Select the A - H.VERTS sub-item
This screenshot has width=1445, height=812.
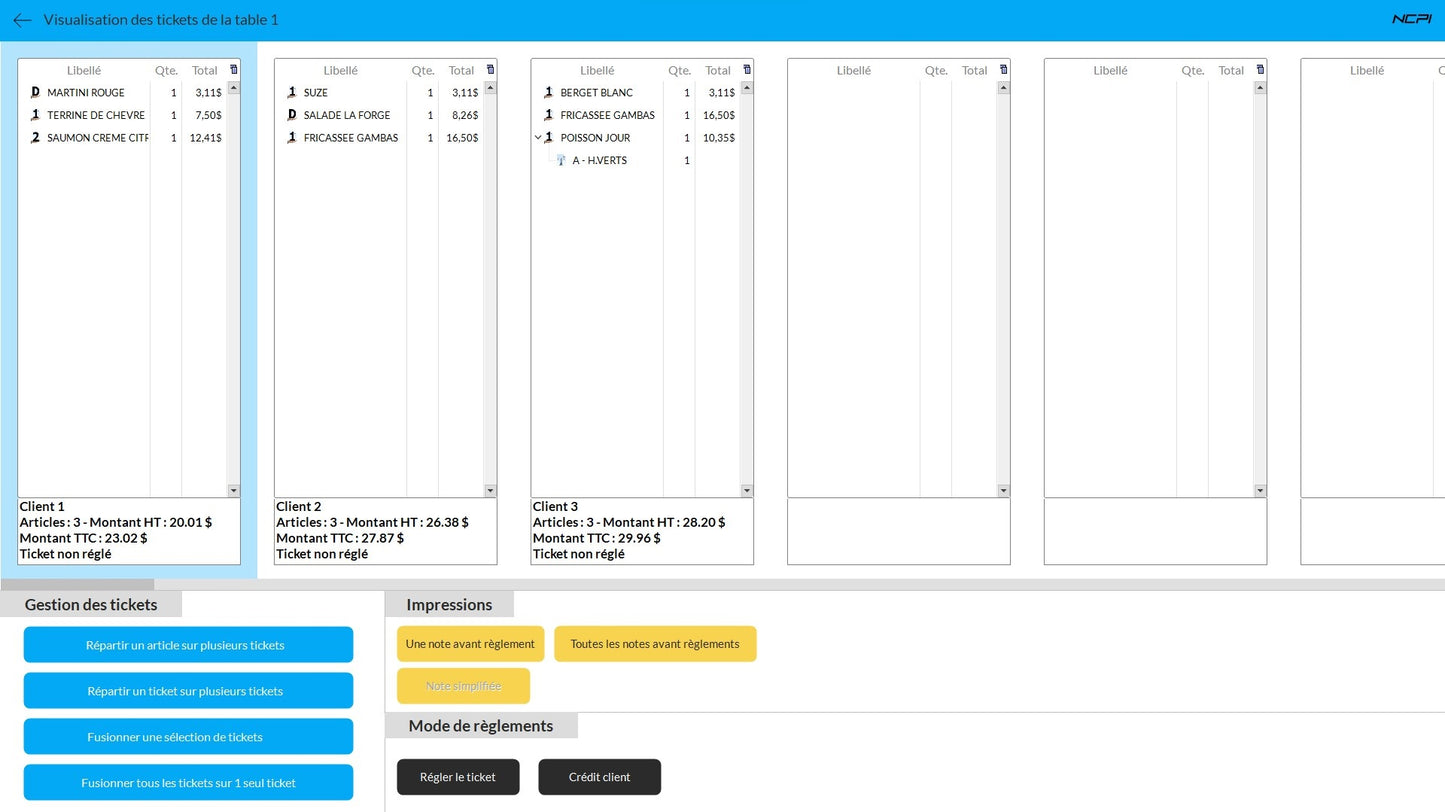(599, 160)
